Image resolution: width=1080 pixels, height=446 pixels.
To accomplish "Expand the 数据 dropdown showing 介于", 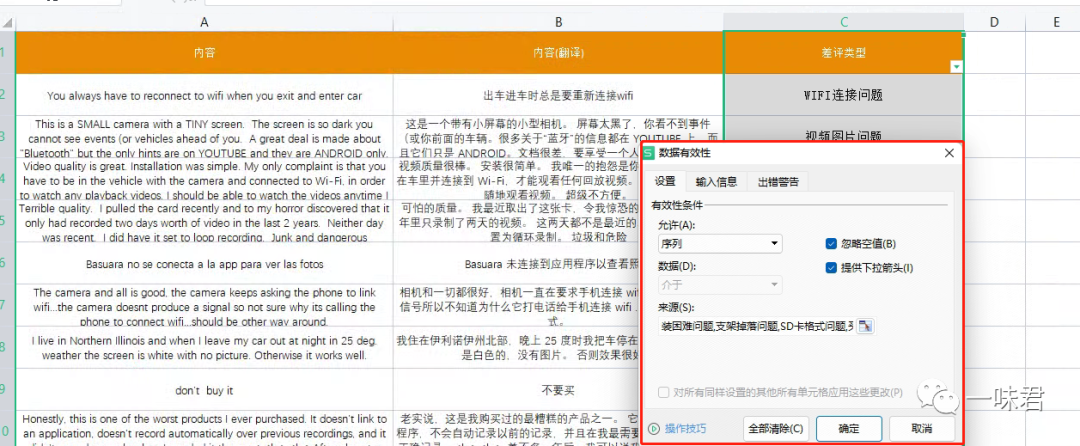I will 719,284.
